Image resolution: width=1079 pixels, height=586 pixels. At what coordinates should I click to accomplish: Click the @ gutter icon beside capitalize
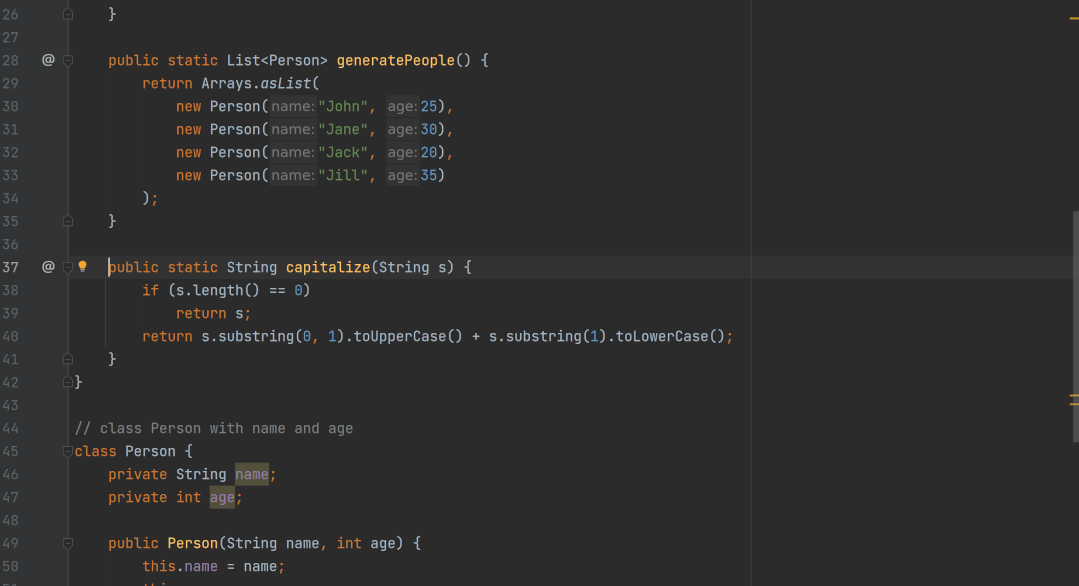48,267
